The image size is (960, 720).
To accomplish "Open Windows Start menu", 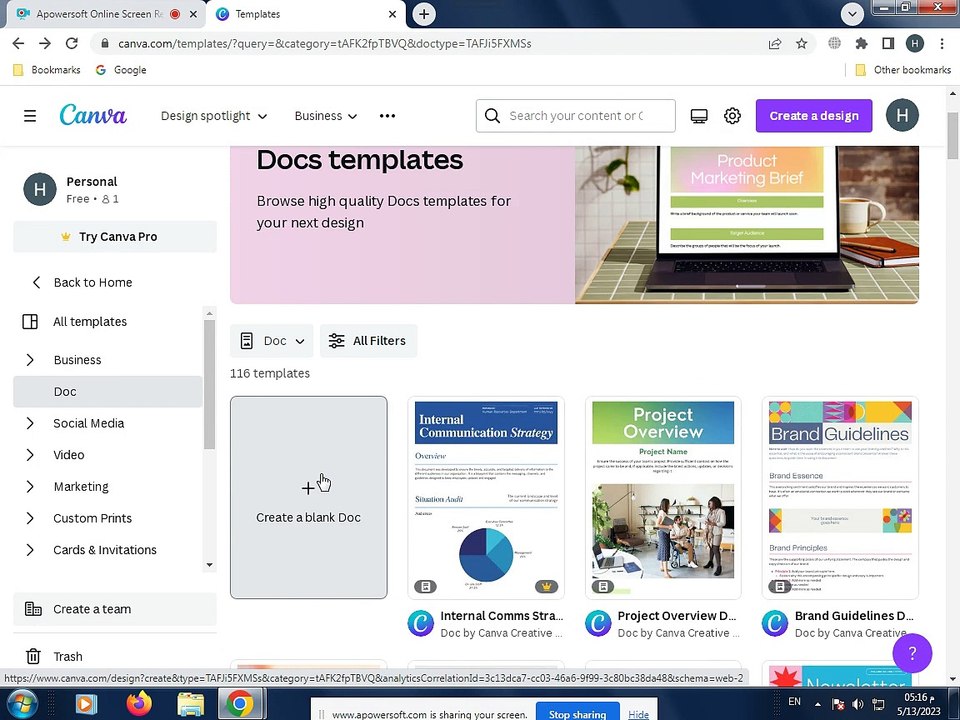I will click(x=22, y=704).
